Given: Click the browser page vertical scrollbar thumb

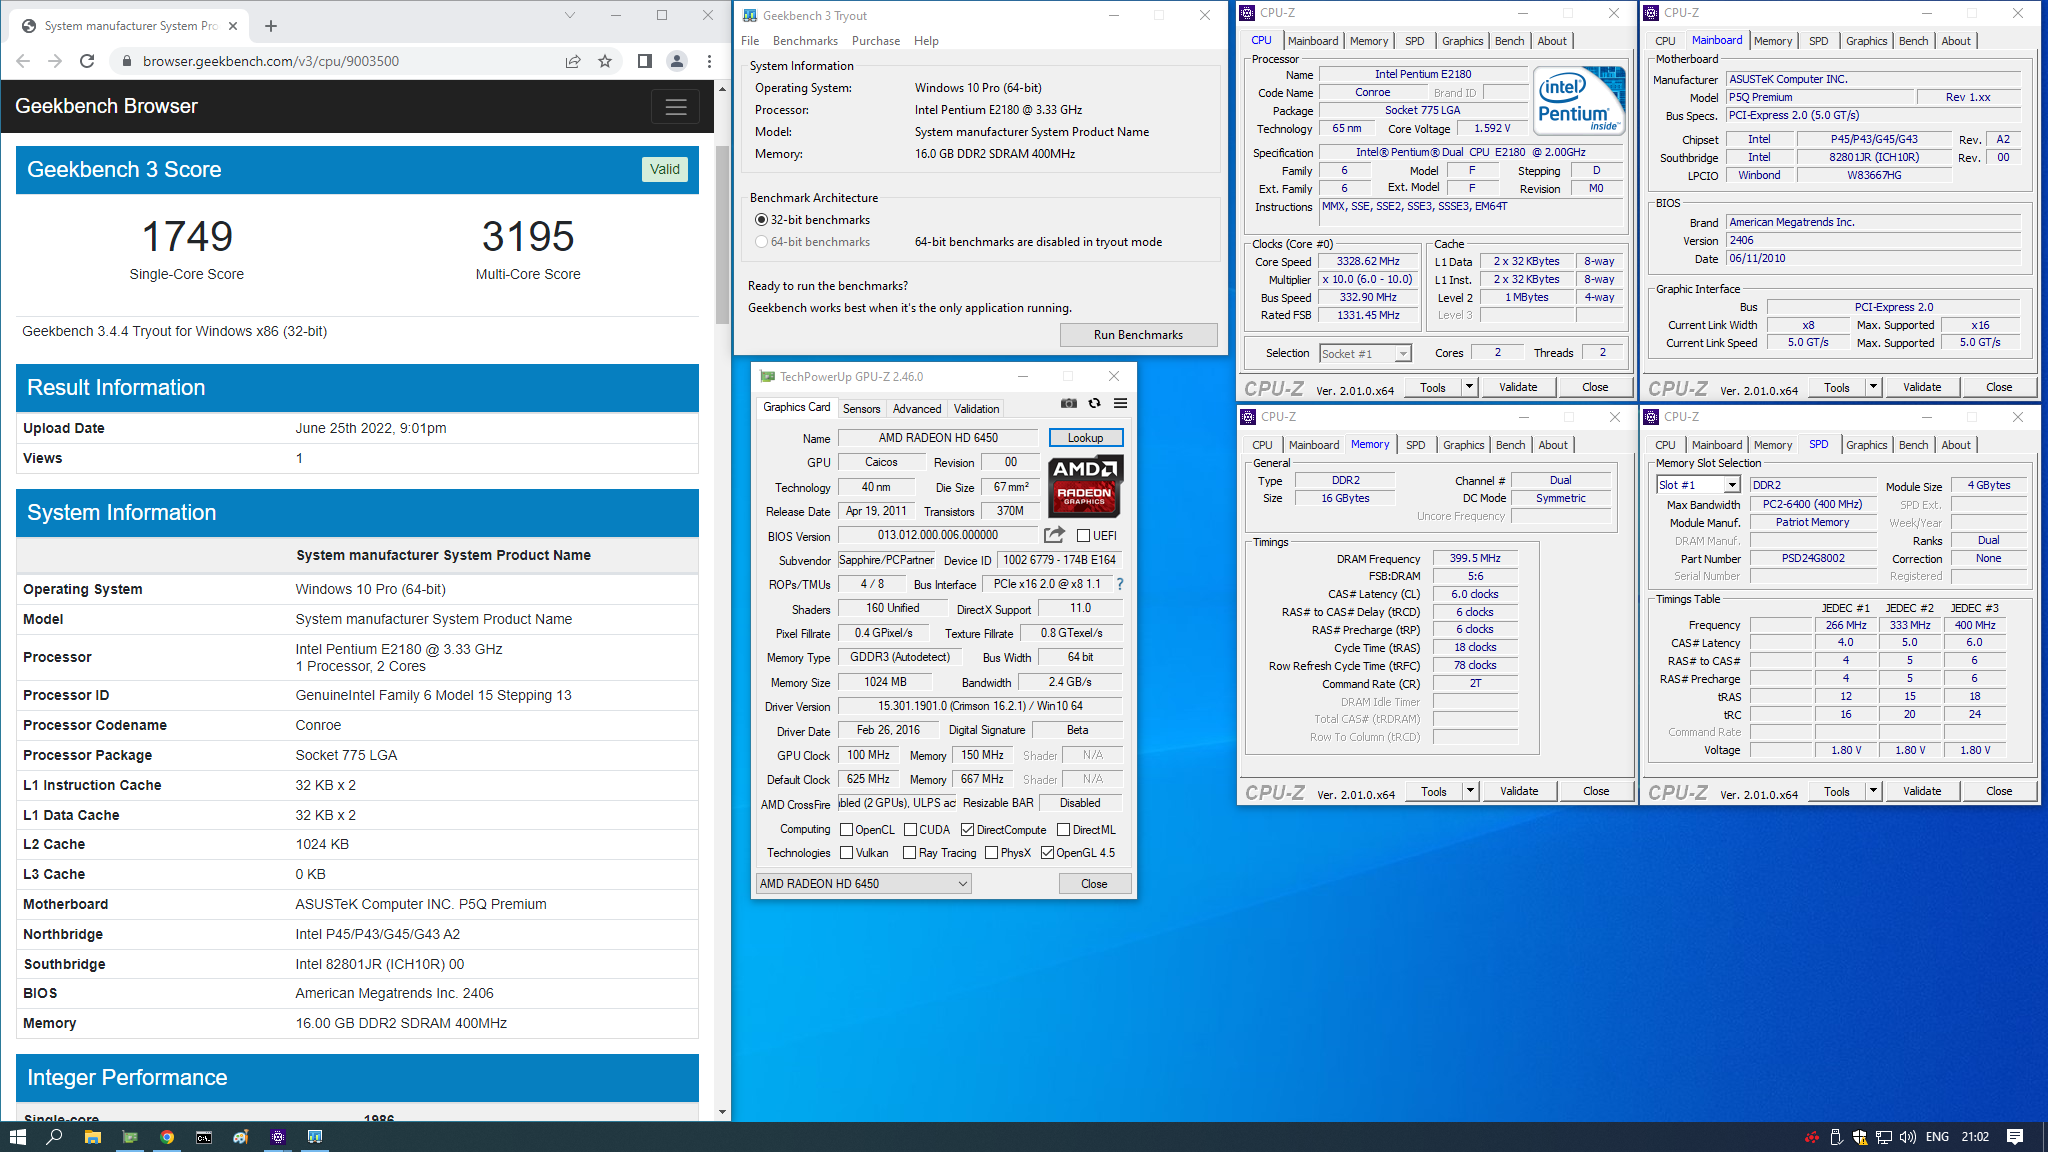Looking at the screenshot, I should tap(722, 235).
